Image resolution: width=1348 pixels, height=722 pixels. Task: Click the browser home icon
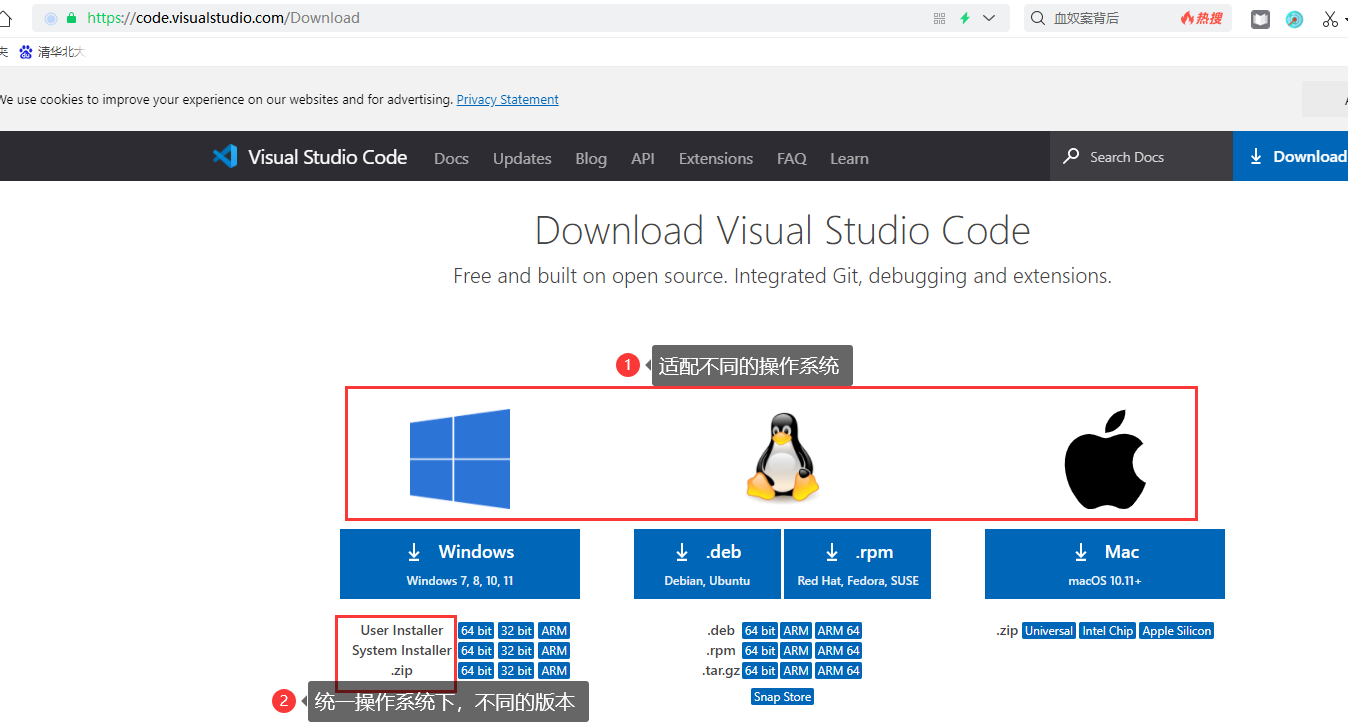pyautogui.click(x=5, y=18)
